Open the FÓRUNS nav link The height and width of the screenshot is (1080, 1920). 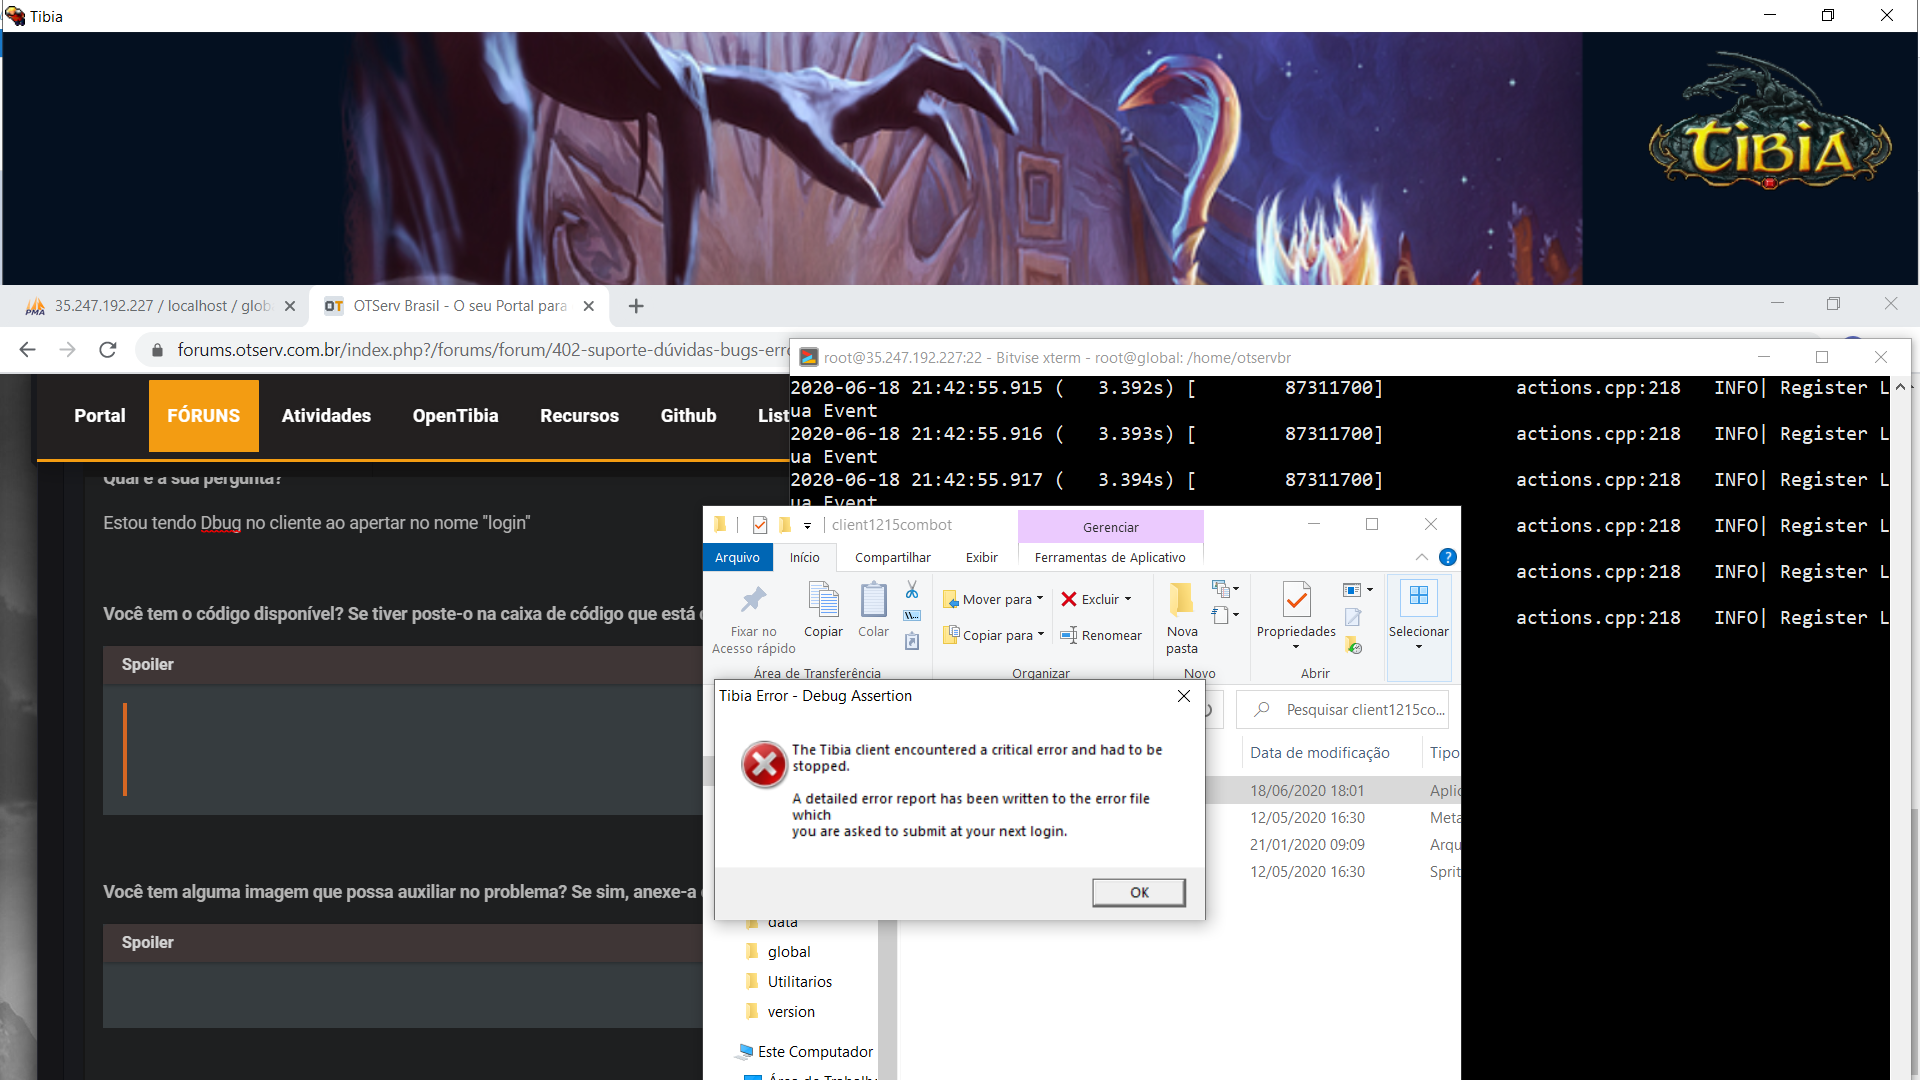(x=204, y=416)
